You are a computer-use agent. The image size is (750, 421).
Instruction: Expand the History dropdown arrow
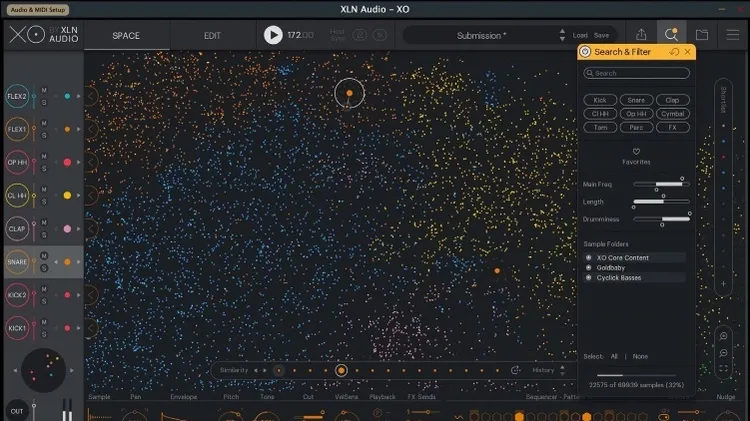pos(562,370)
